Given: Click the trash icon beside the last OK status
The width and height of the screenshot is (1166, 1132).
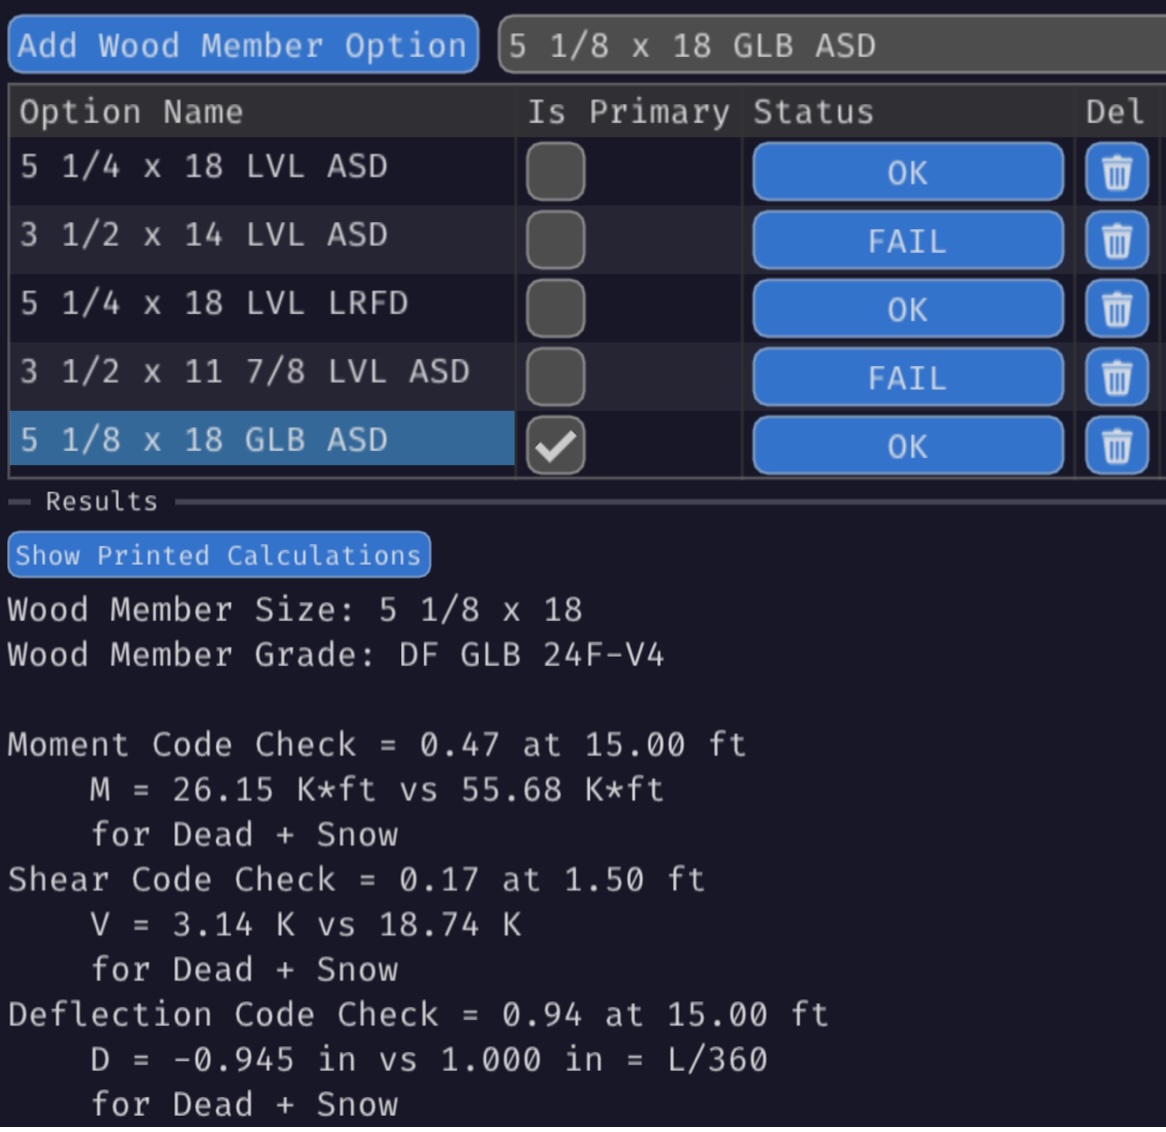Looking at the screenshot, I should [x=1117, y=446].
